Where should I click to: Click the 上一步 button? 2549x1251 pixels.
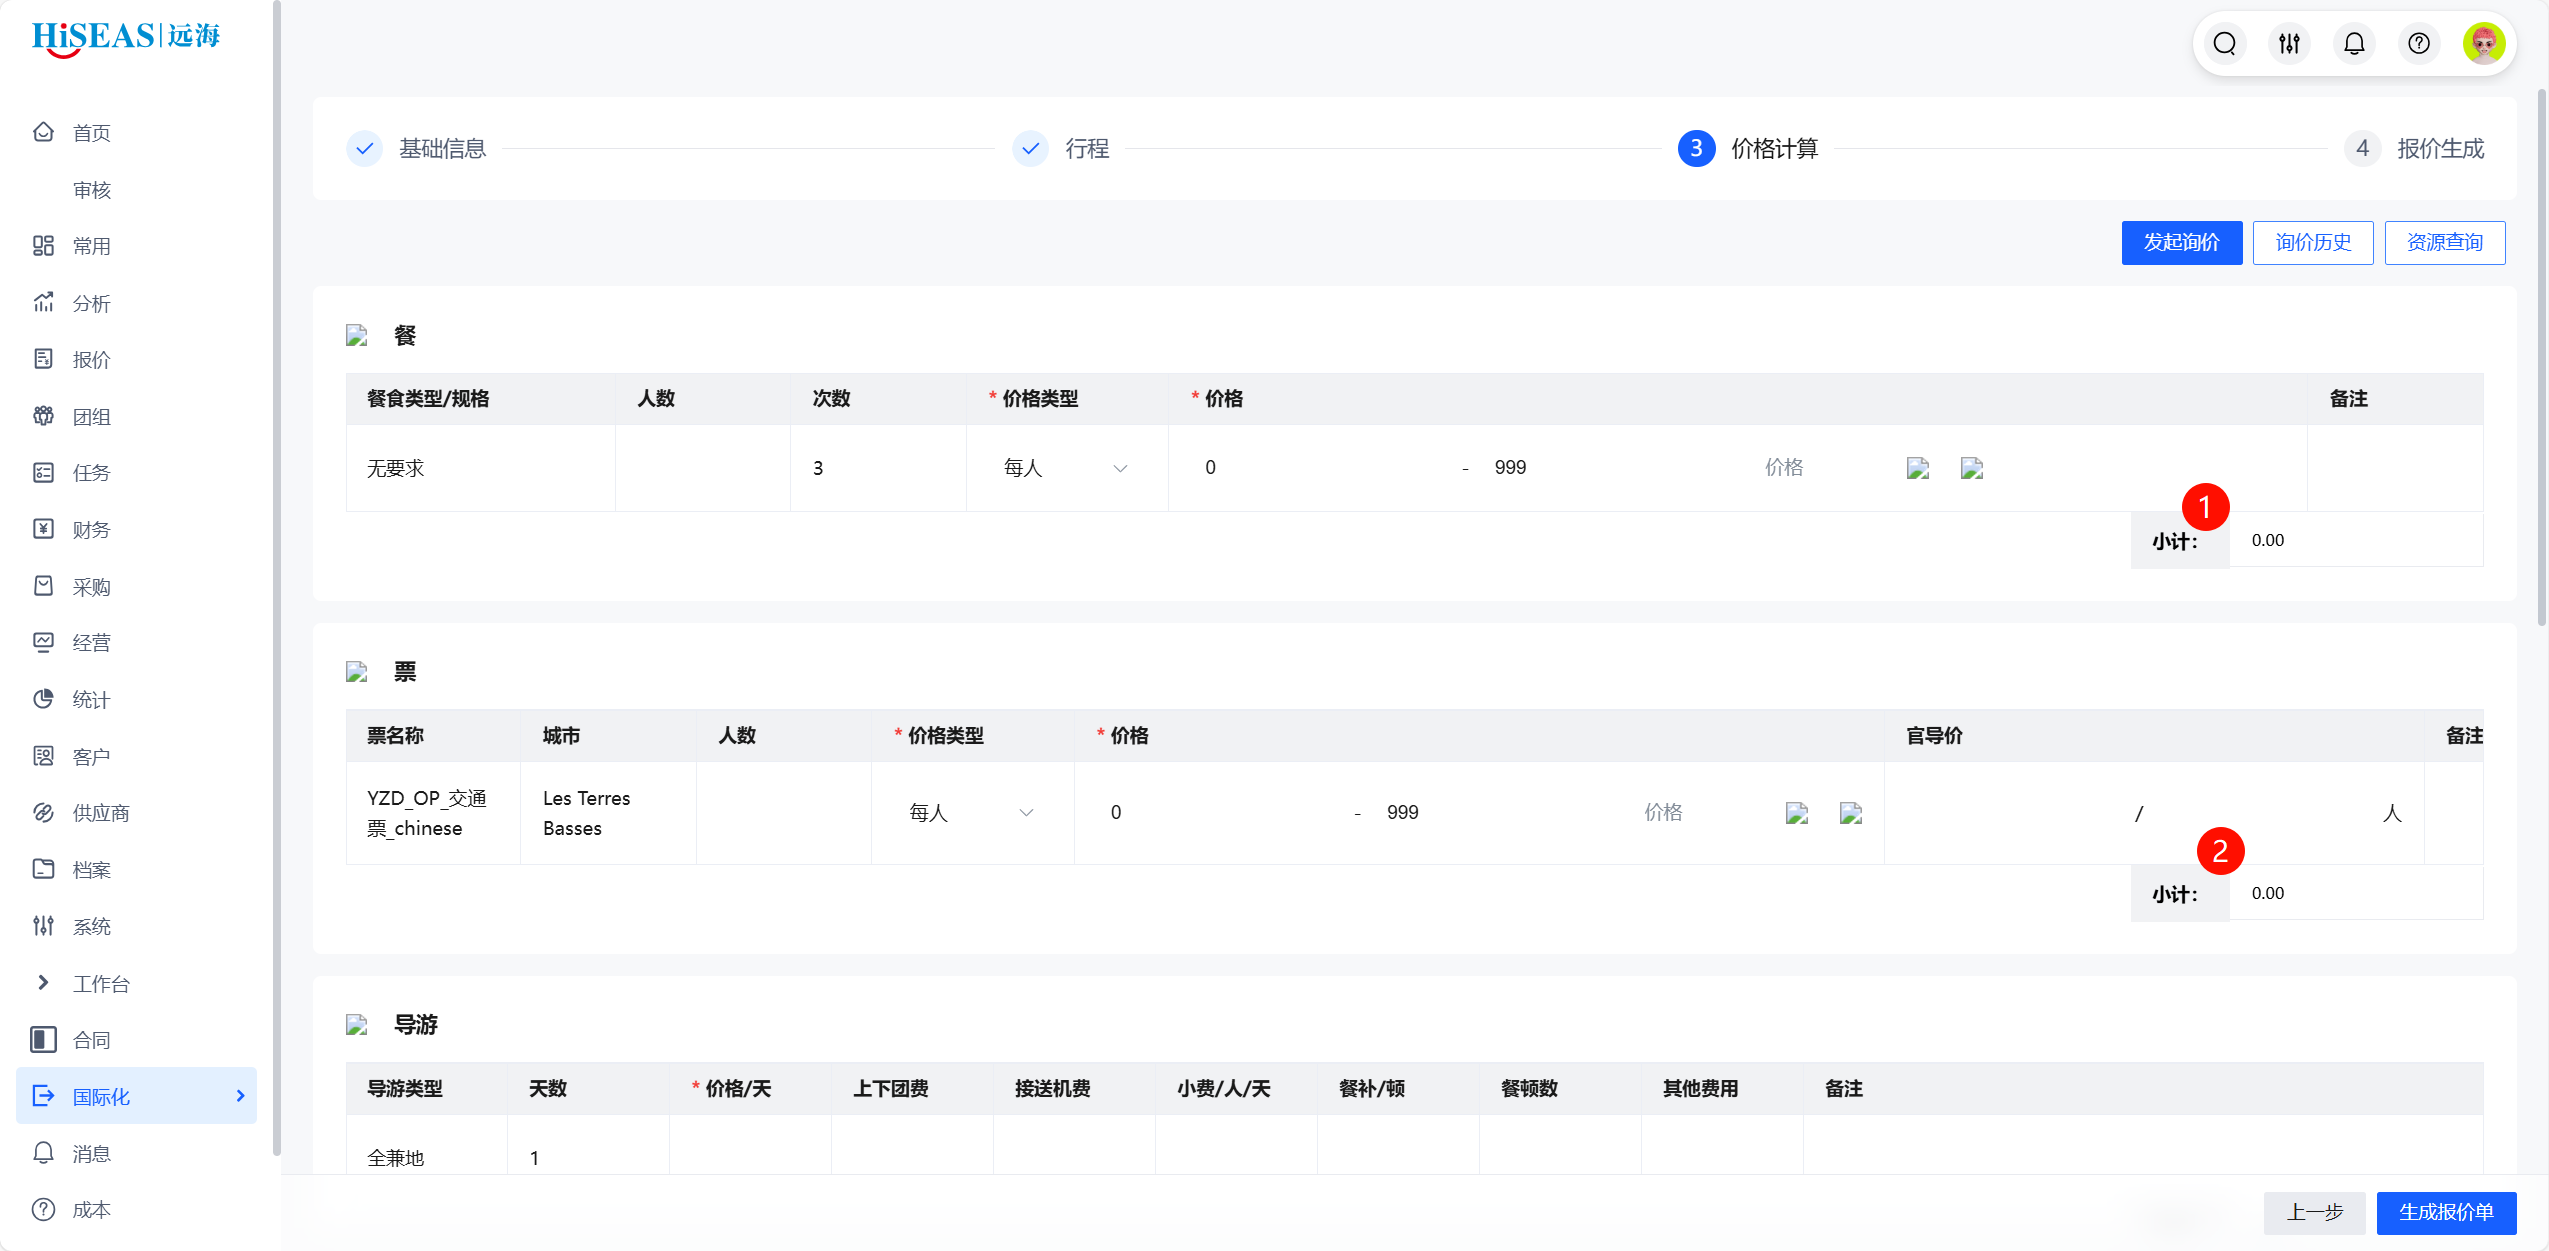pyautogui.click(x=2314, y=1212)
